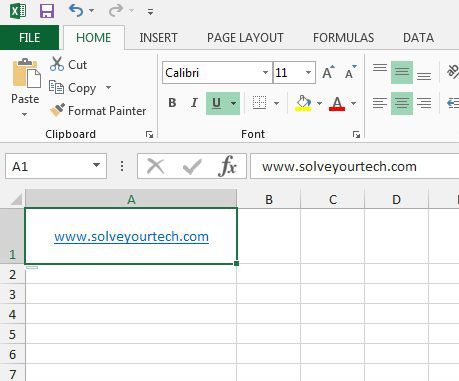Apply cell borders with the Borders icon

click(x=259, y=103)
